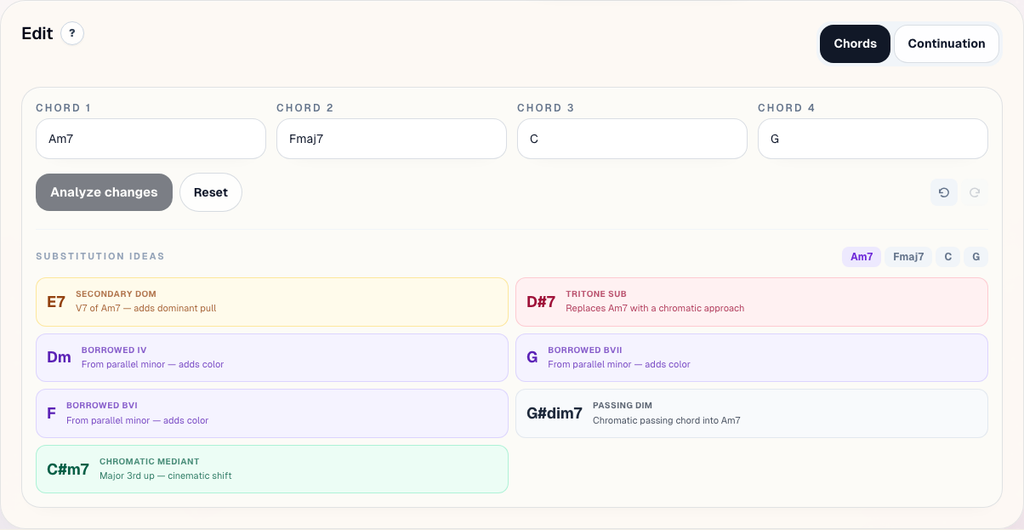Click the CHORD 3 label

tap(545, 108)
